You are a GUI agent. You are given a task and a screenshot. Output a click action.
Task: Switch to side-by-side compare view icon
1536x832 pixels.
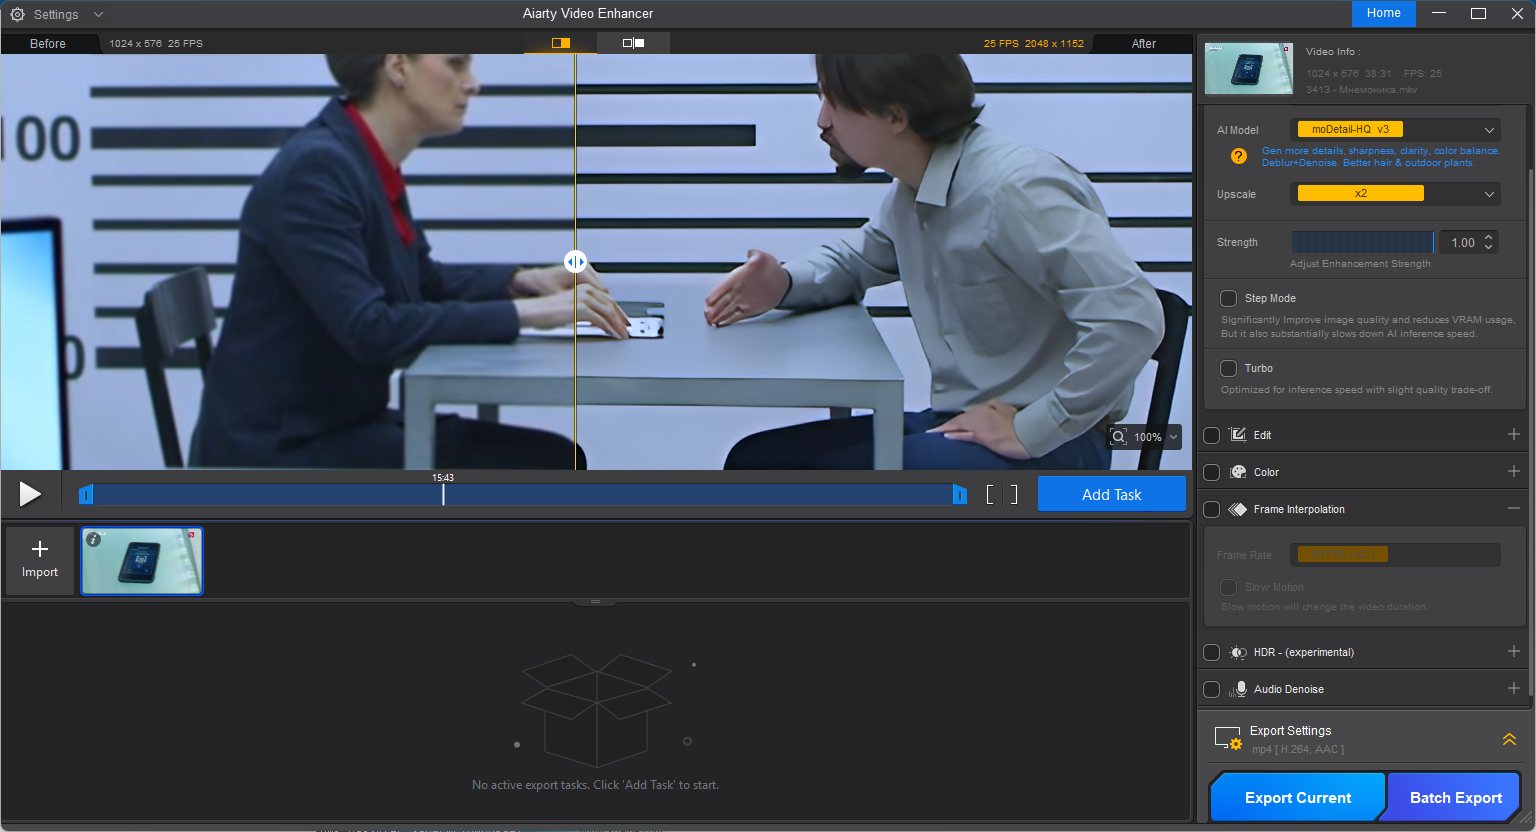click(x=633, y=43)
